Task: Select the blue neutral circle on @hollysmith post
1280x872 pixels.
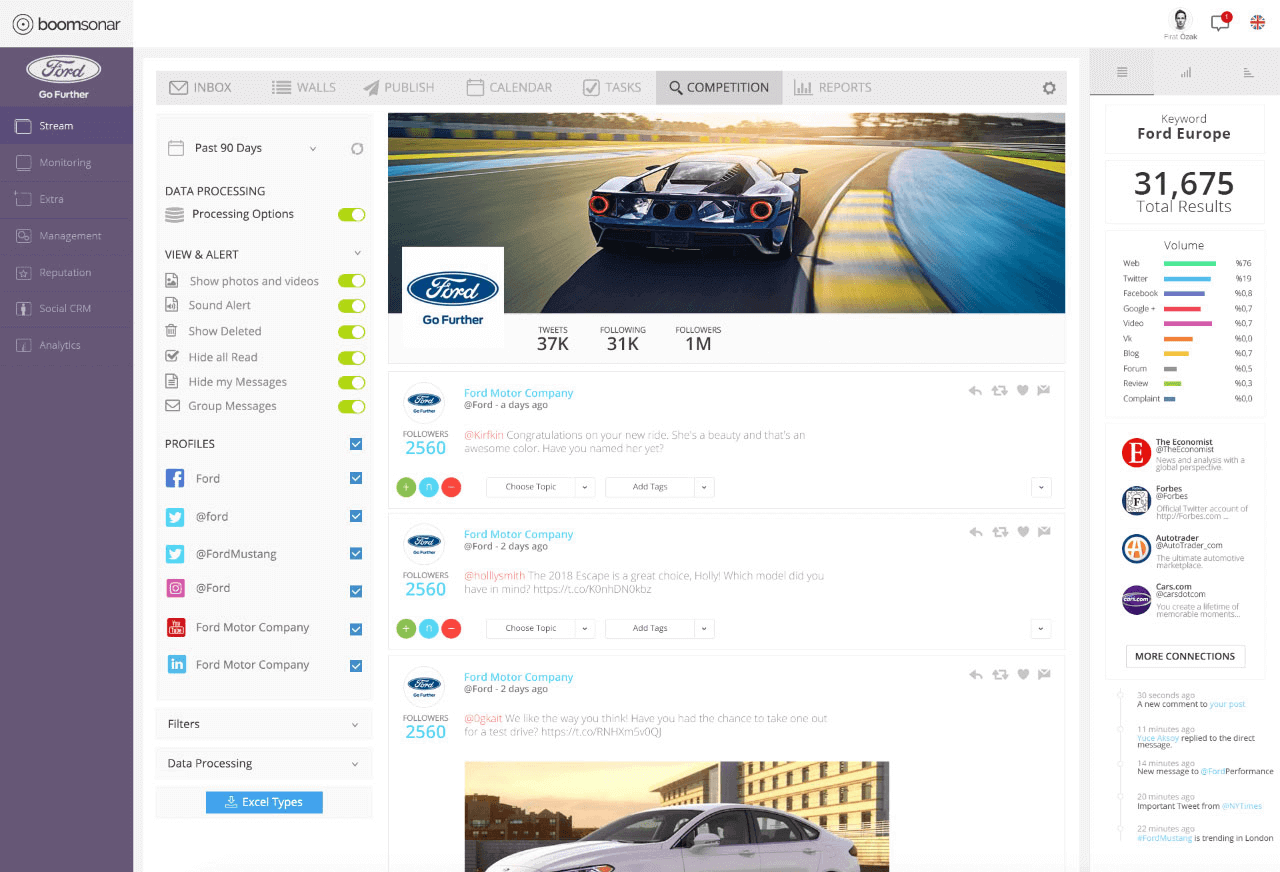Action: click(x=428, y=629)
